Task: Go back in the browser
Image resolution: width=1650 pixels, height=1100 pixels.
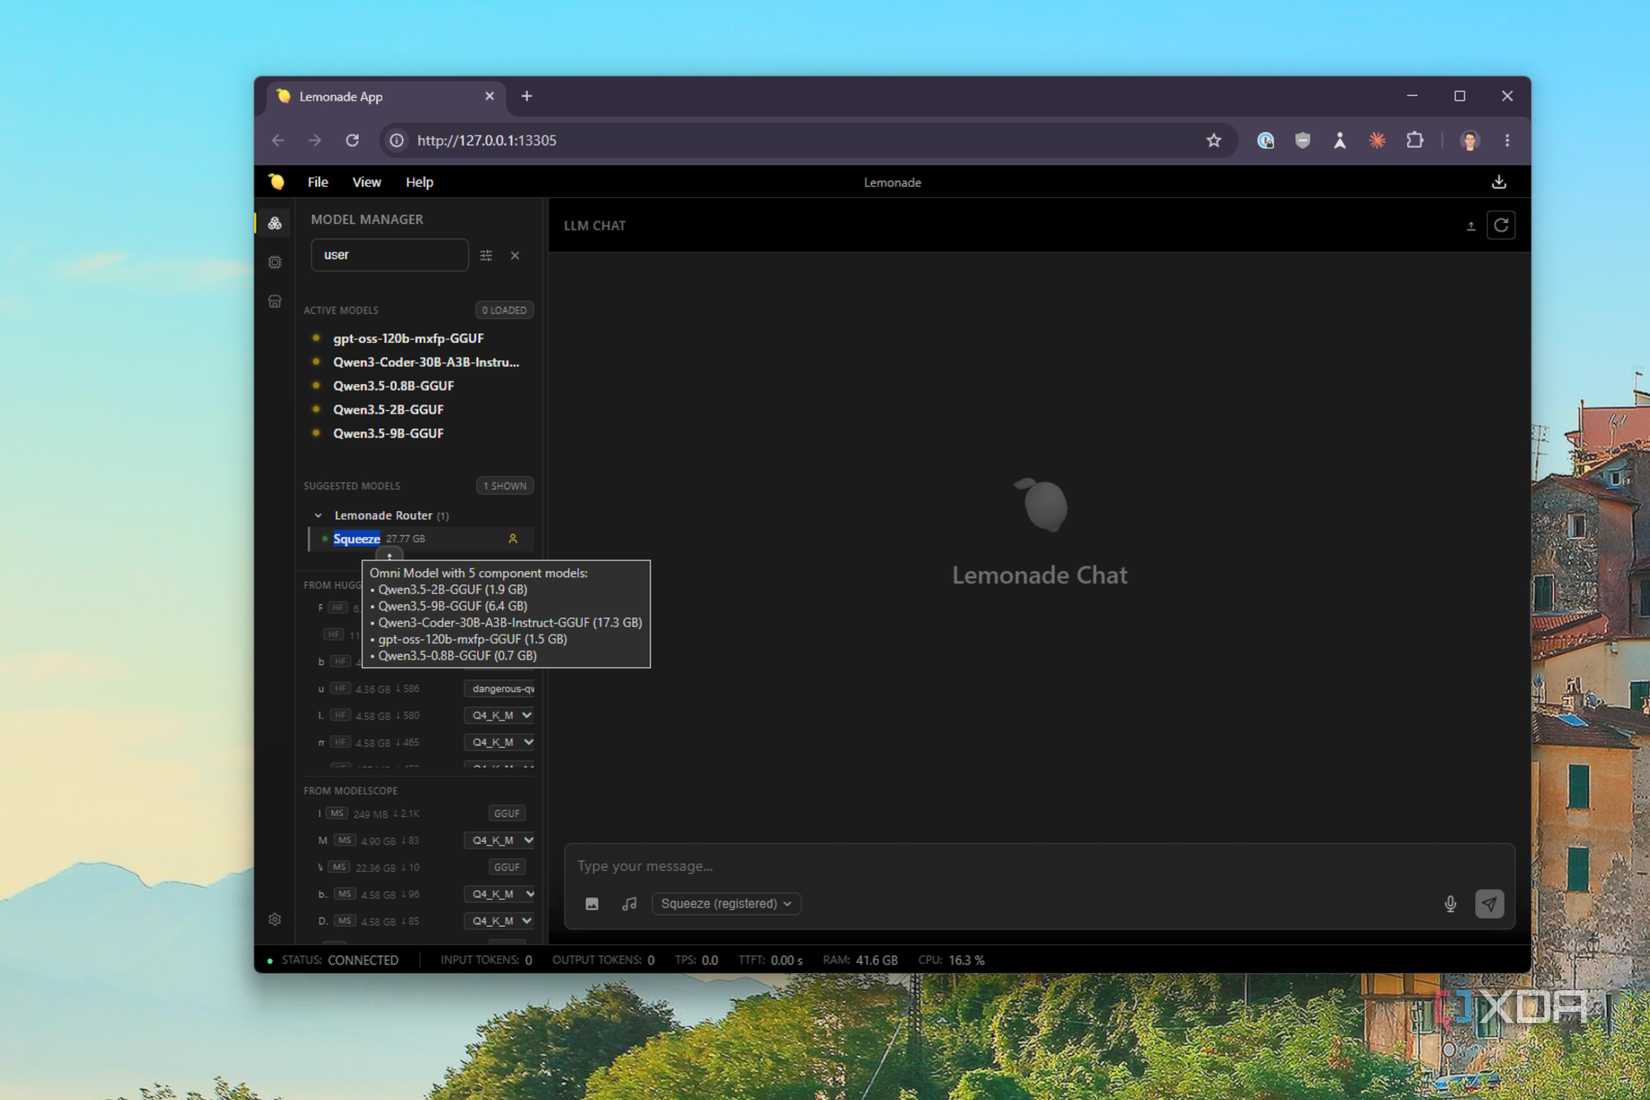Action: pyautogui.click(x=278, y=141)
